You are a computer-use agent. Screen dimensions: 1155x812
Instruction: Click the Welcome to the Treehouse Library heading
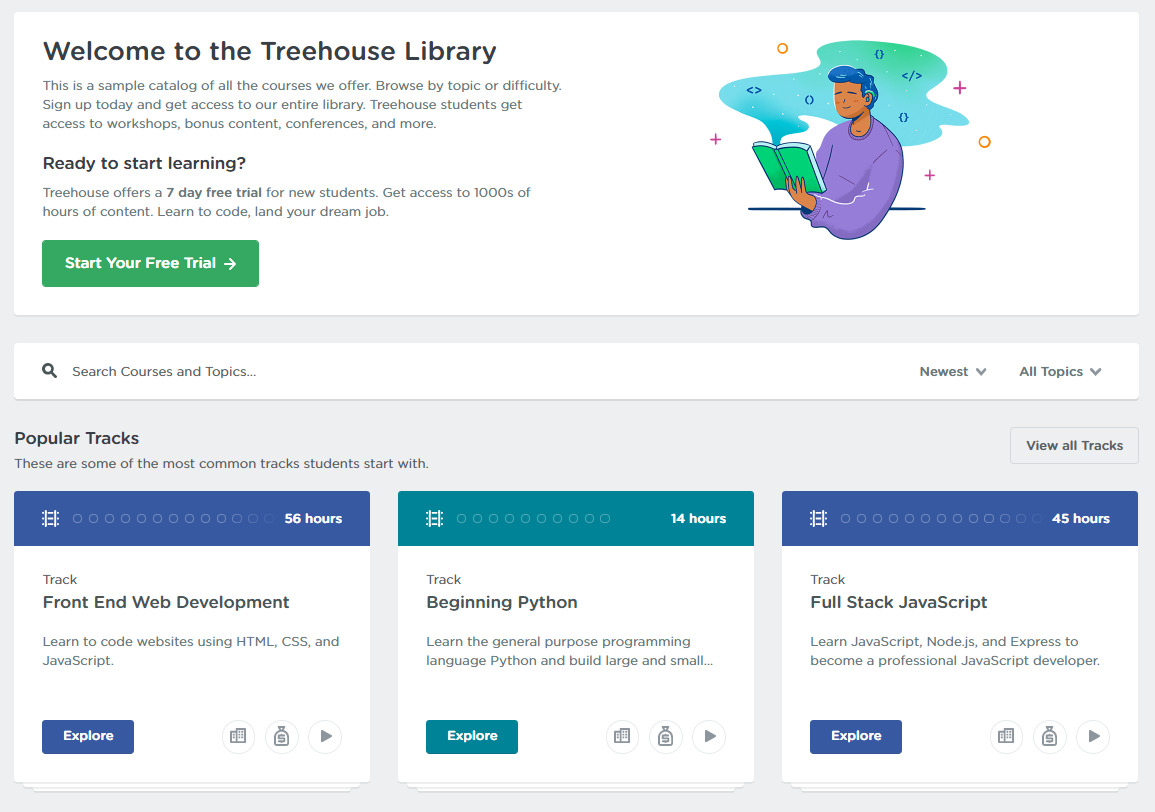pos(270,51)
